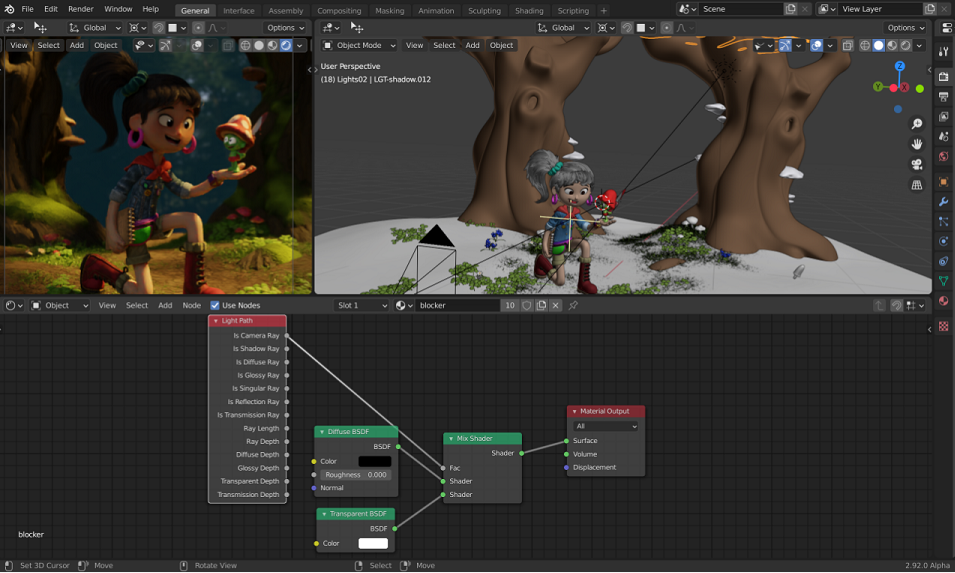Enable wireframe shading in the left viewport
Viewport: 955px width, 573px height.
(x=245, y=46)
